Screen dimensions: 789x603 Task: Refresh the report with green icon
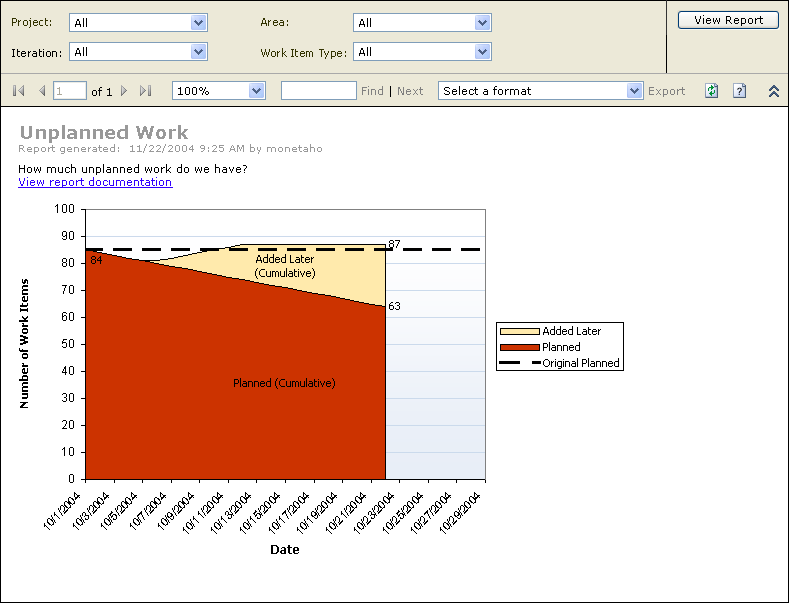tap(711, 91)
